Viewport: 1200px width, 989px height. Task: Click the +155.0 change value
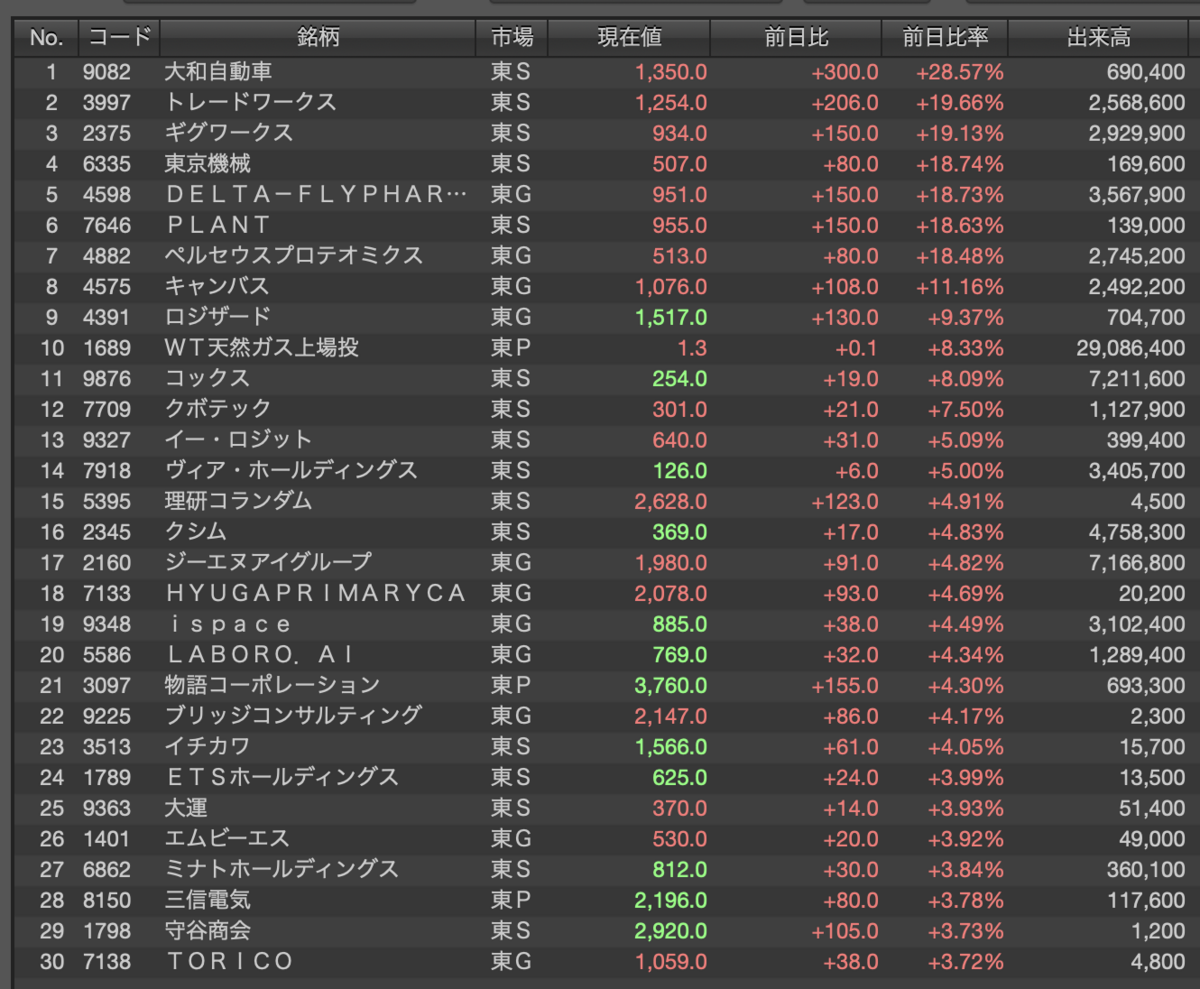[x=845, y=685]
